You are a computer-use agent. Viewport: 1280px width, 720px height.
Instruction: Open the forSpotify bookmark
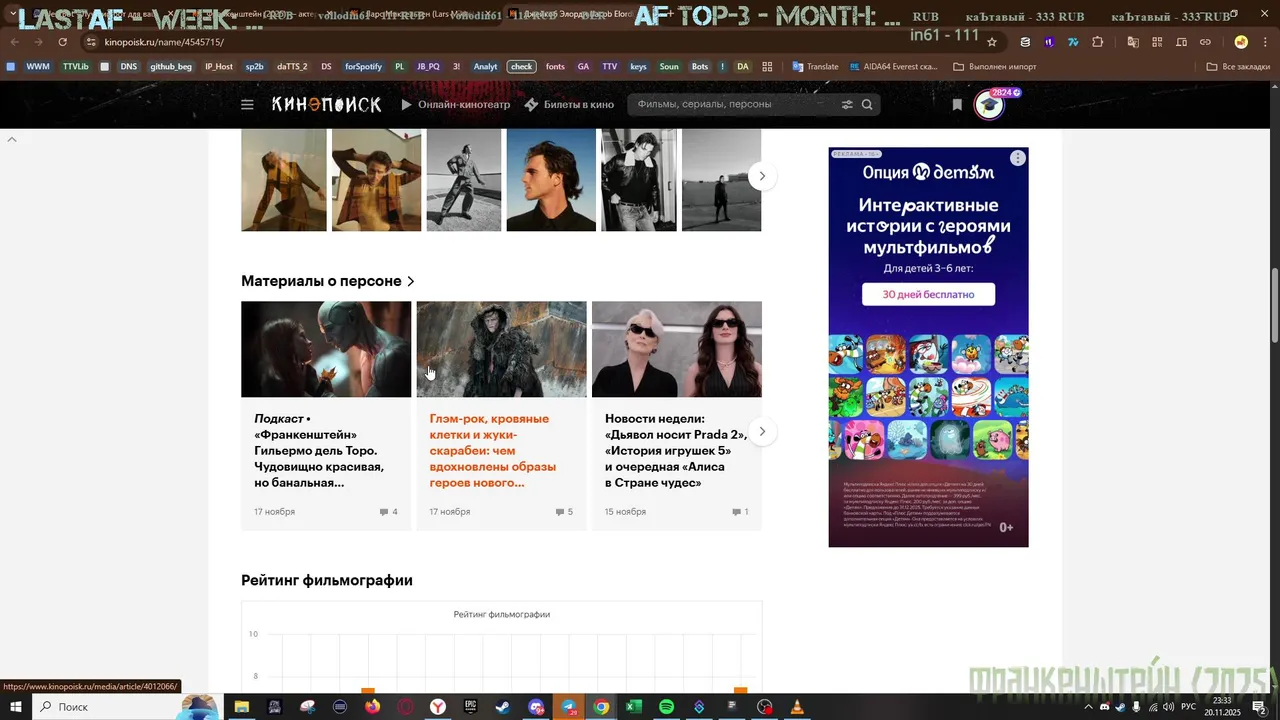tap(363, 67)
